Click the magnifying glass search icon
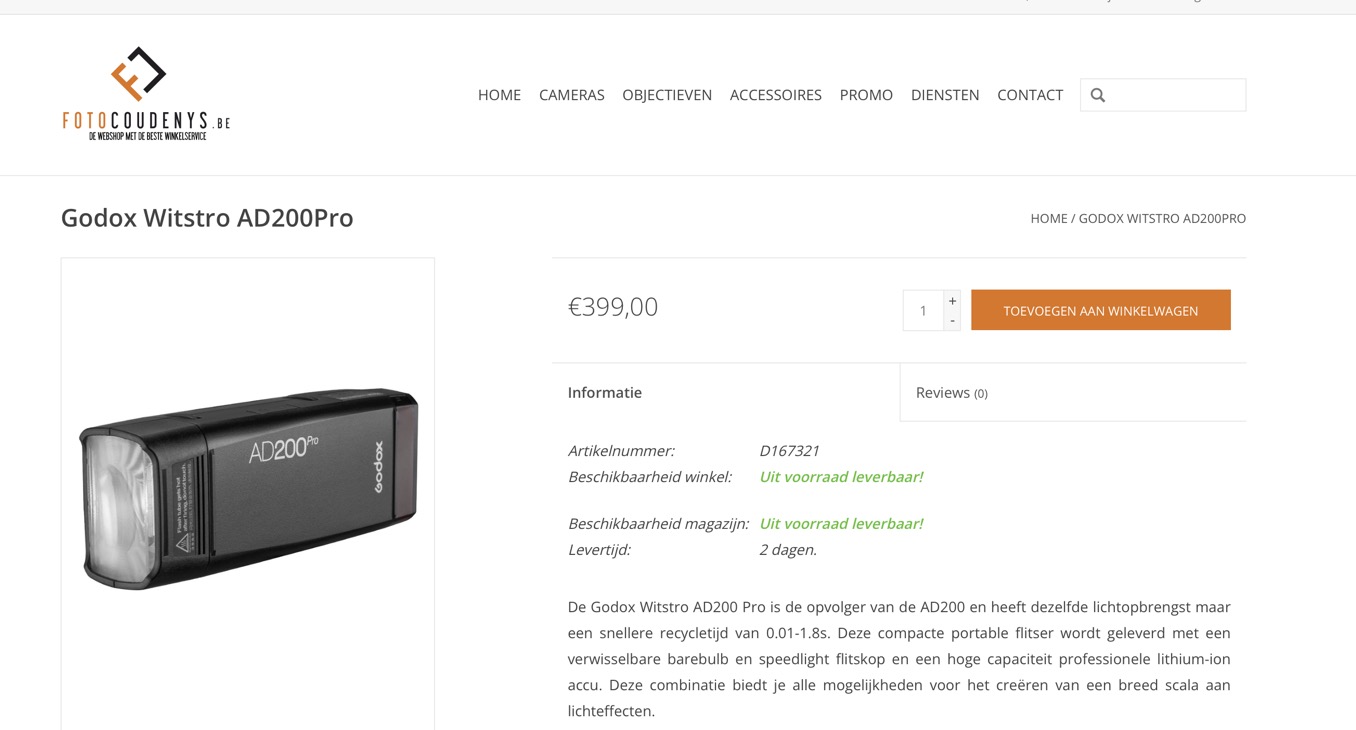Viewport: 1356px width, 730px height. coord(1098,95)
